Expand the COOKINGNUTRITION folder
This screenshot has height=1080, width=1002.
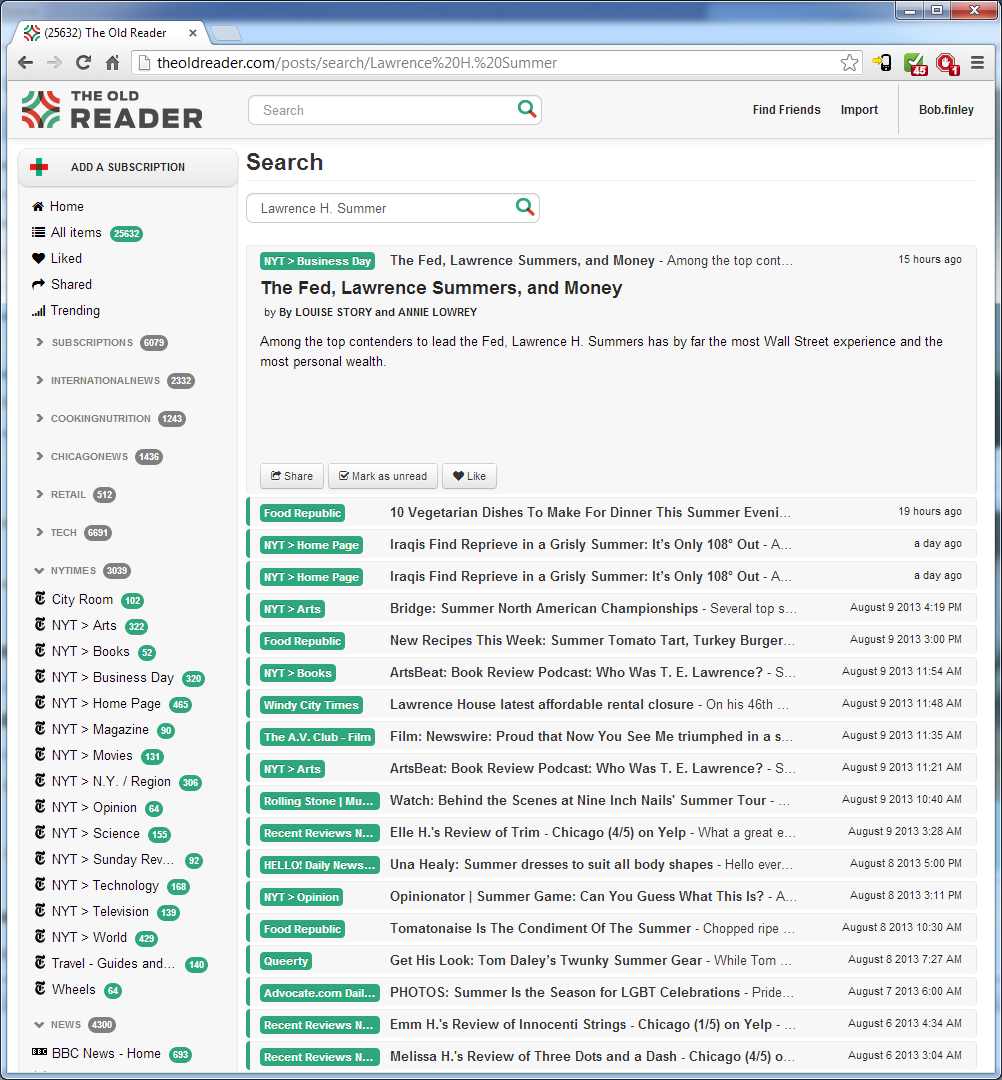(x=39, y=417)
